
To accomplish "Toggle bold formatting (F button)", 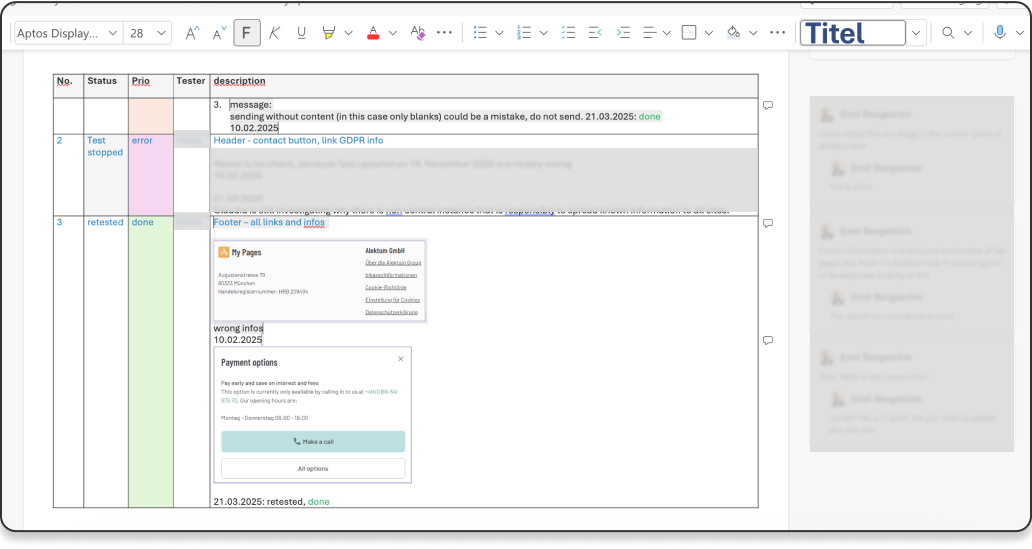I will pyautogui.click(x=246, y=33).
